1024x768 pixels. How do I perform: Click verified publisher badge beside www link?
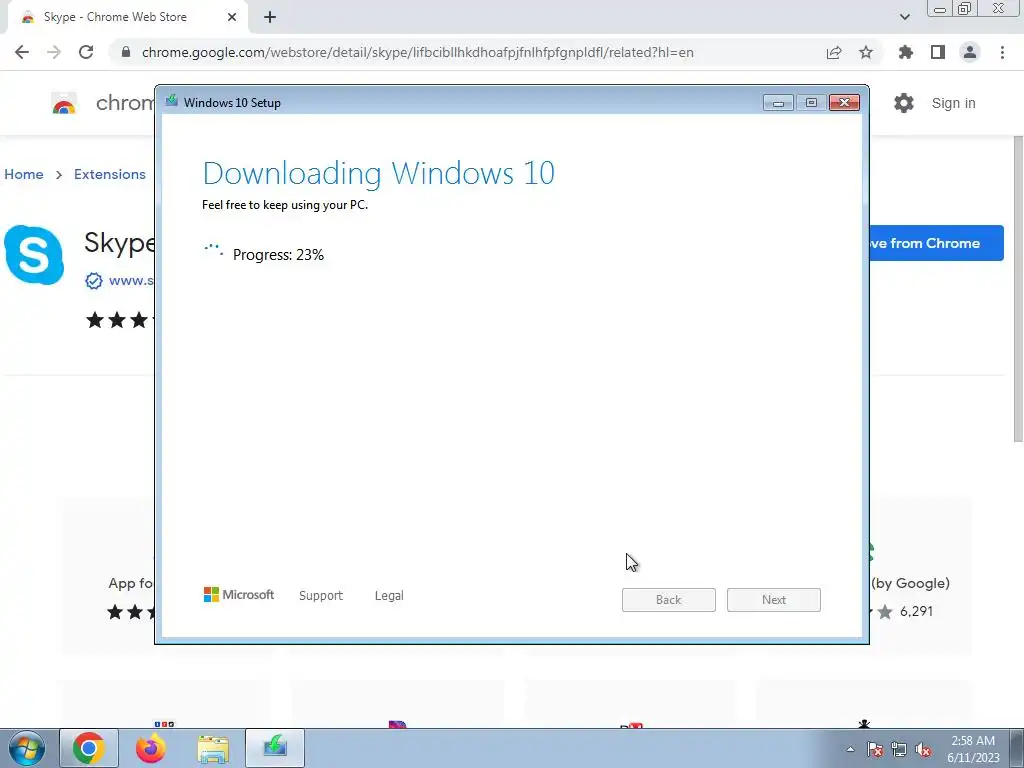pos(94,281)
